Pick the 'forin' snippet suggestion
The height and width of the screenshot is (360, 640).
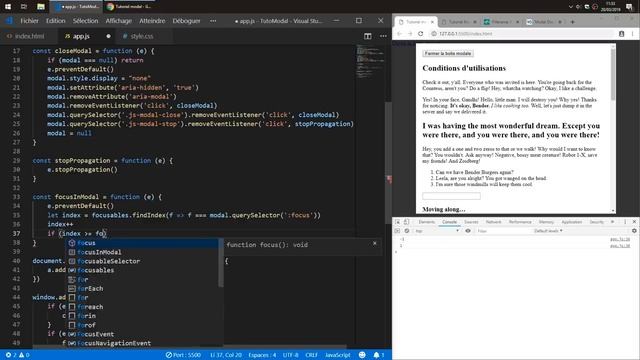coord(142,316)
